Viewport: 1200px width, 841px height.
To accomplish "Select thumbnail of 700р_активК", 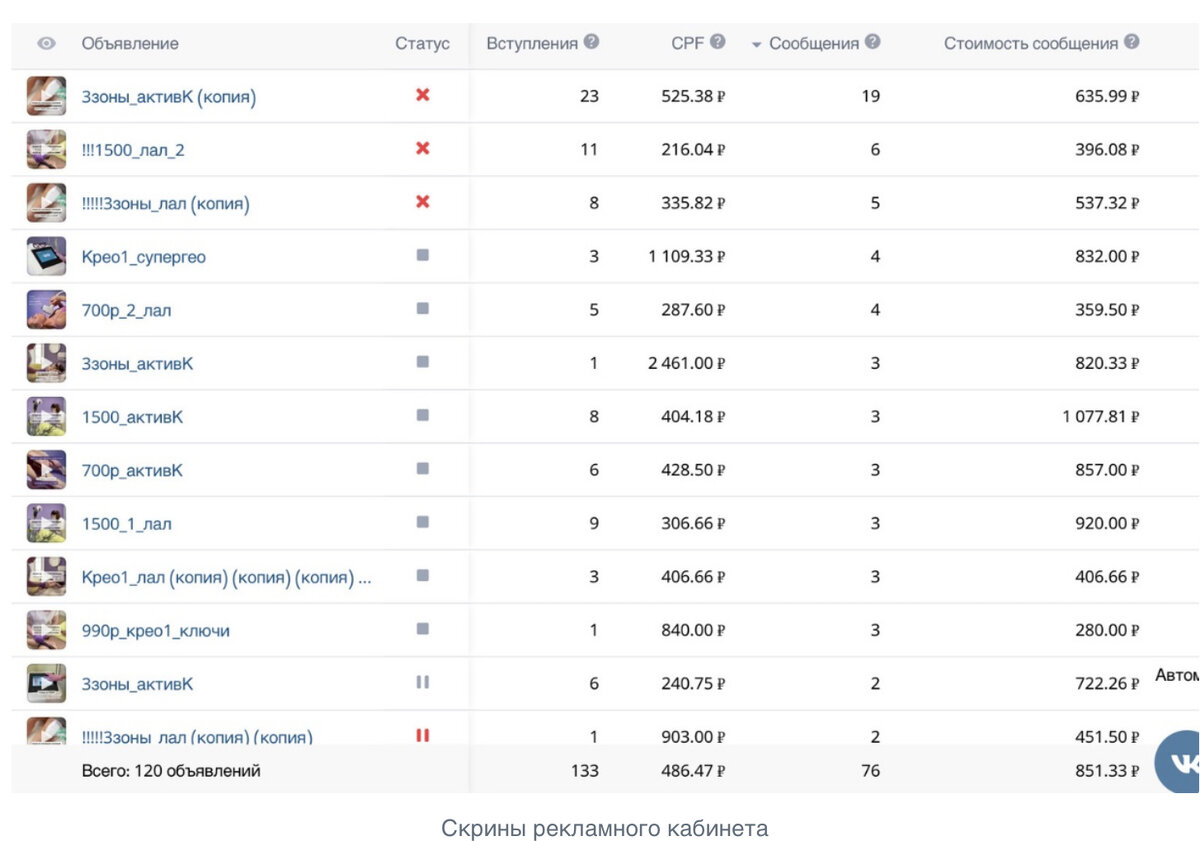I will (46, 470).
